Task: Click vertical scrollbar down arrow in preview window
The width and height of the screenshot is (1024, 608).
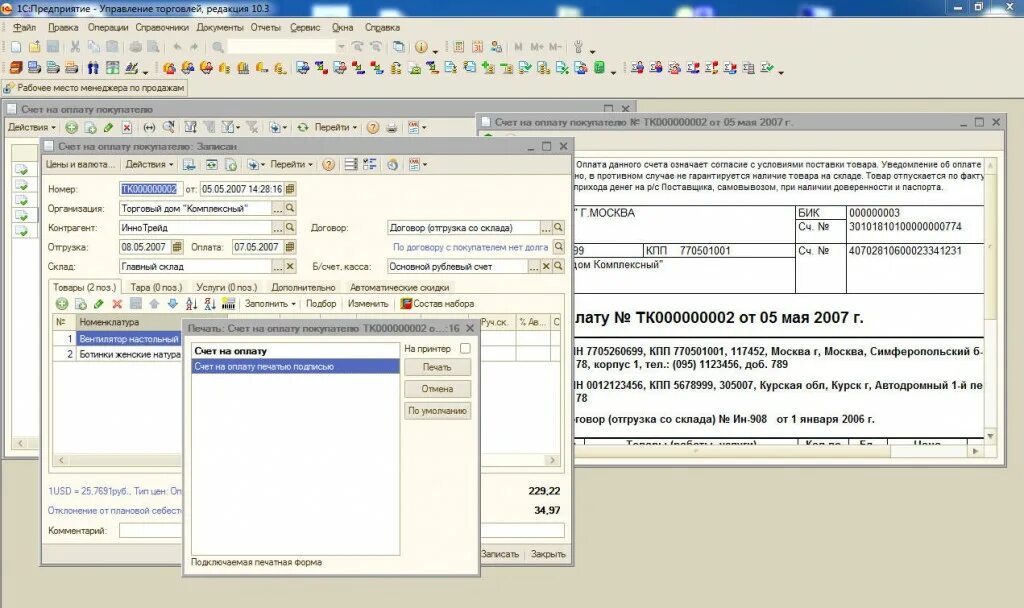Action: (991, 436)
